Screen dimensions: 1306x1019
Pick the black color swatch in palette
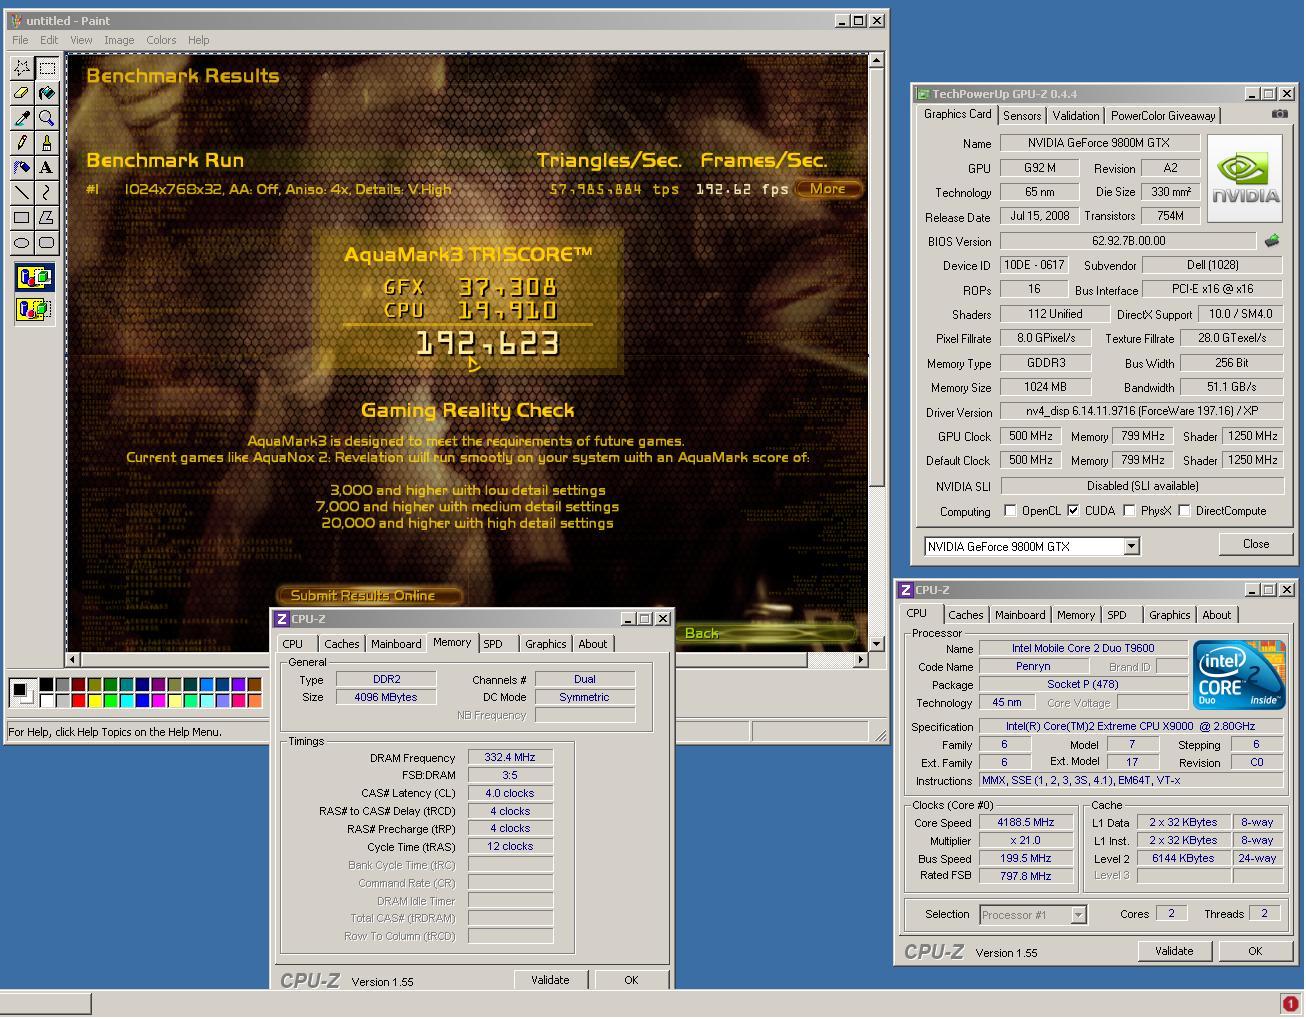click(46, 684)
